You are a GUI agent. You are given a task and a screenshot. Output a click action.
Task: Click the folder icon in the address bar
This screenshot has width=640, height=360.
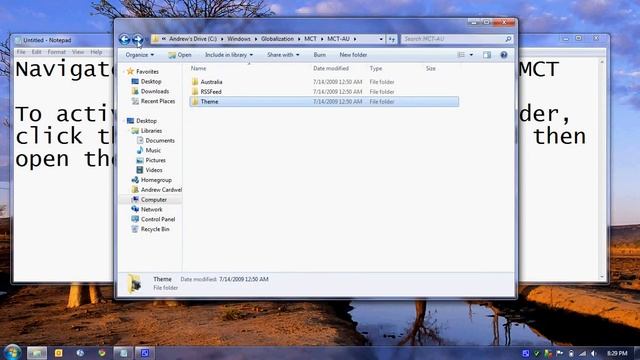(156, 39)
